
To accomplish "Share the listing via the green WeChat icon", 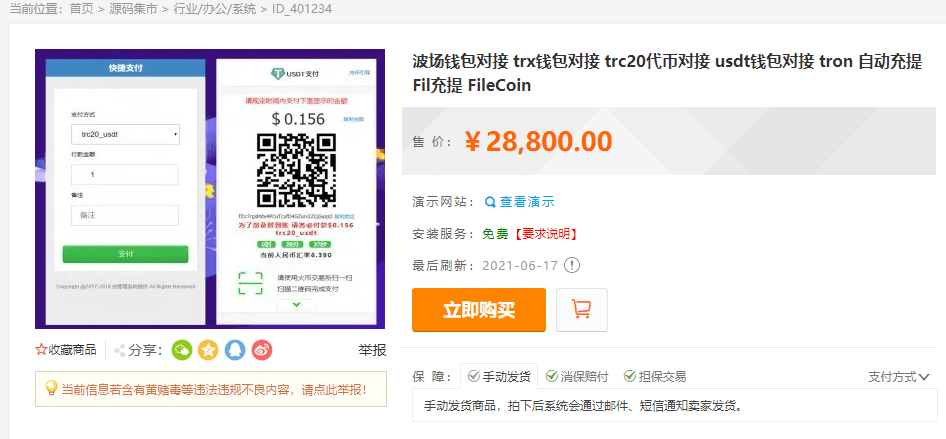I will pos(182,350).
